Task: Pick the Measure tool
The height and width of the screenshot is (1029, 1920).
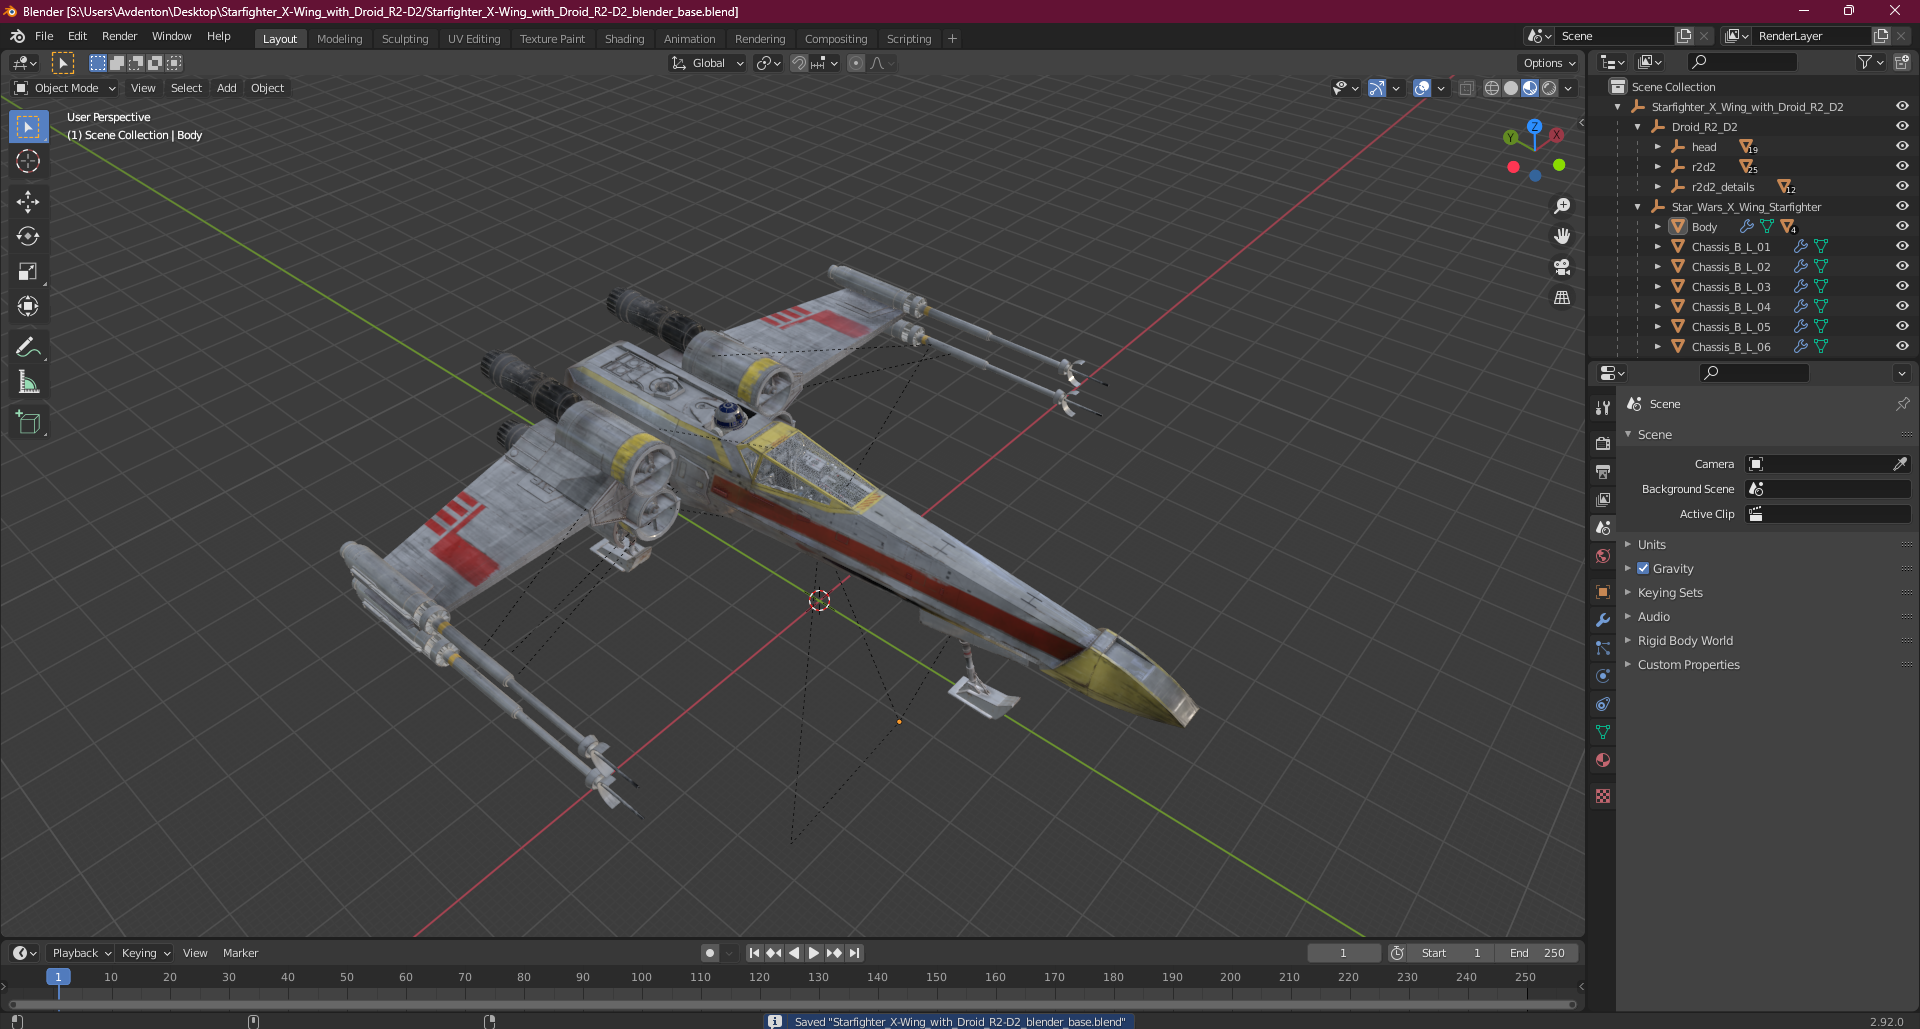Action: point(28,383)
